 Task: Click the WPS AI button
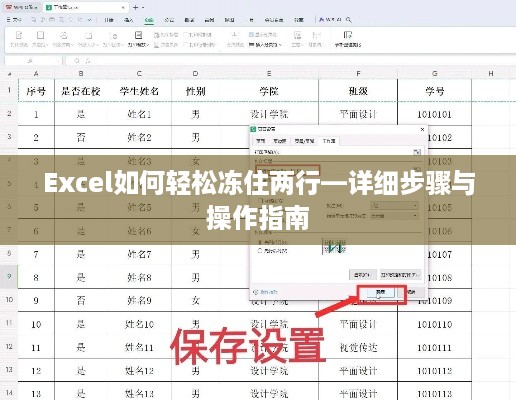[330, 20]
